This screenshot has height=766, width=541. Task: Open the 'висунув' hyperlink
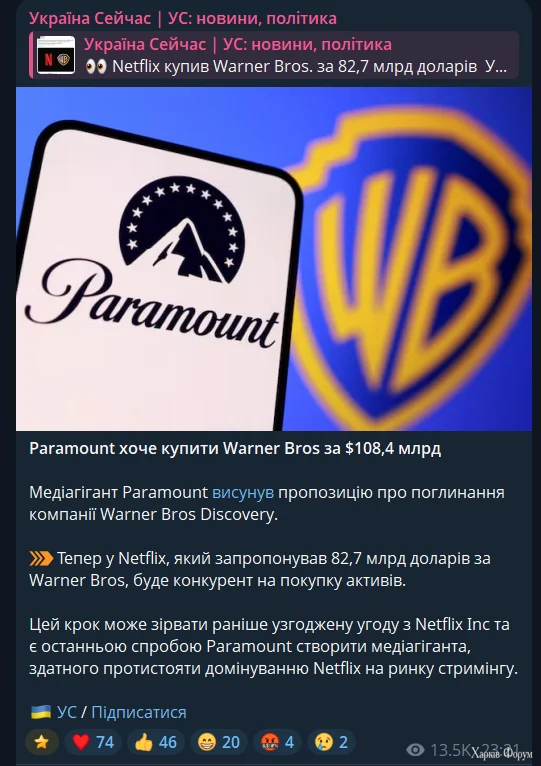(x=243, y=492)
